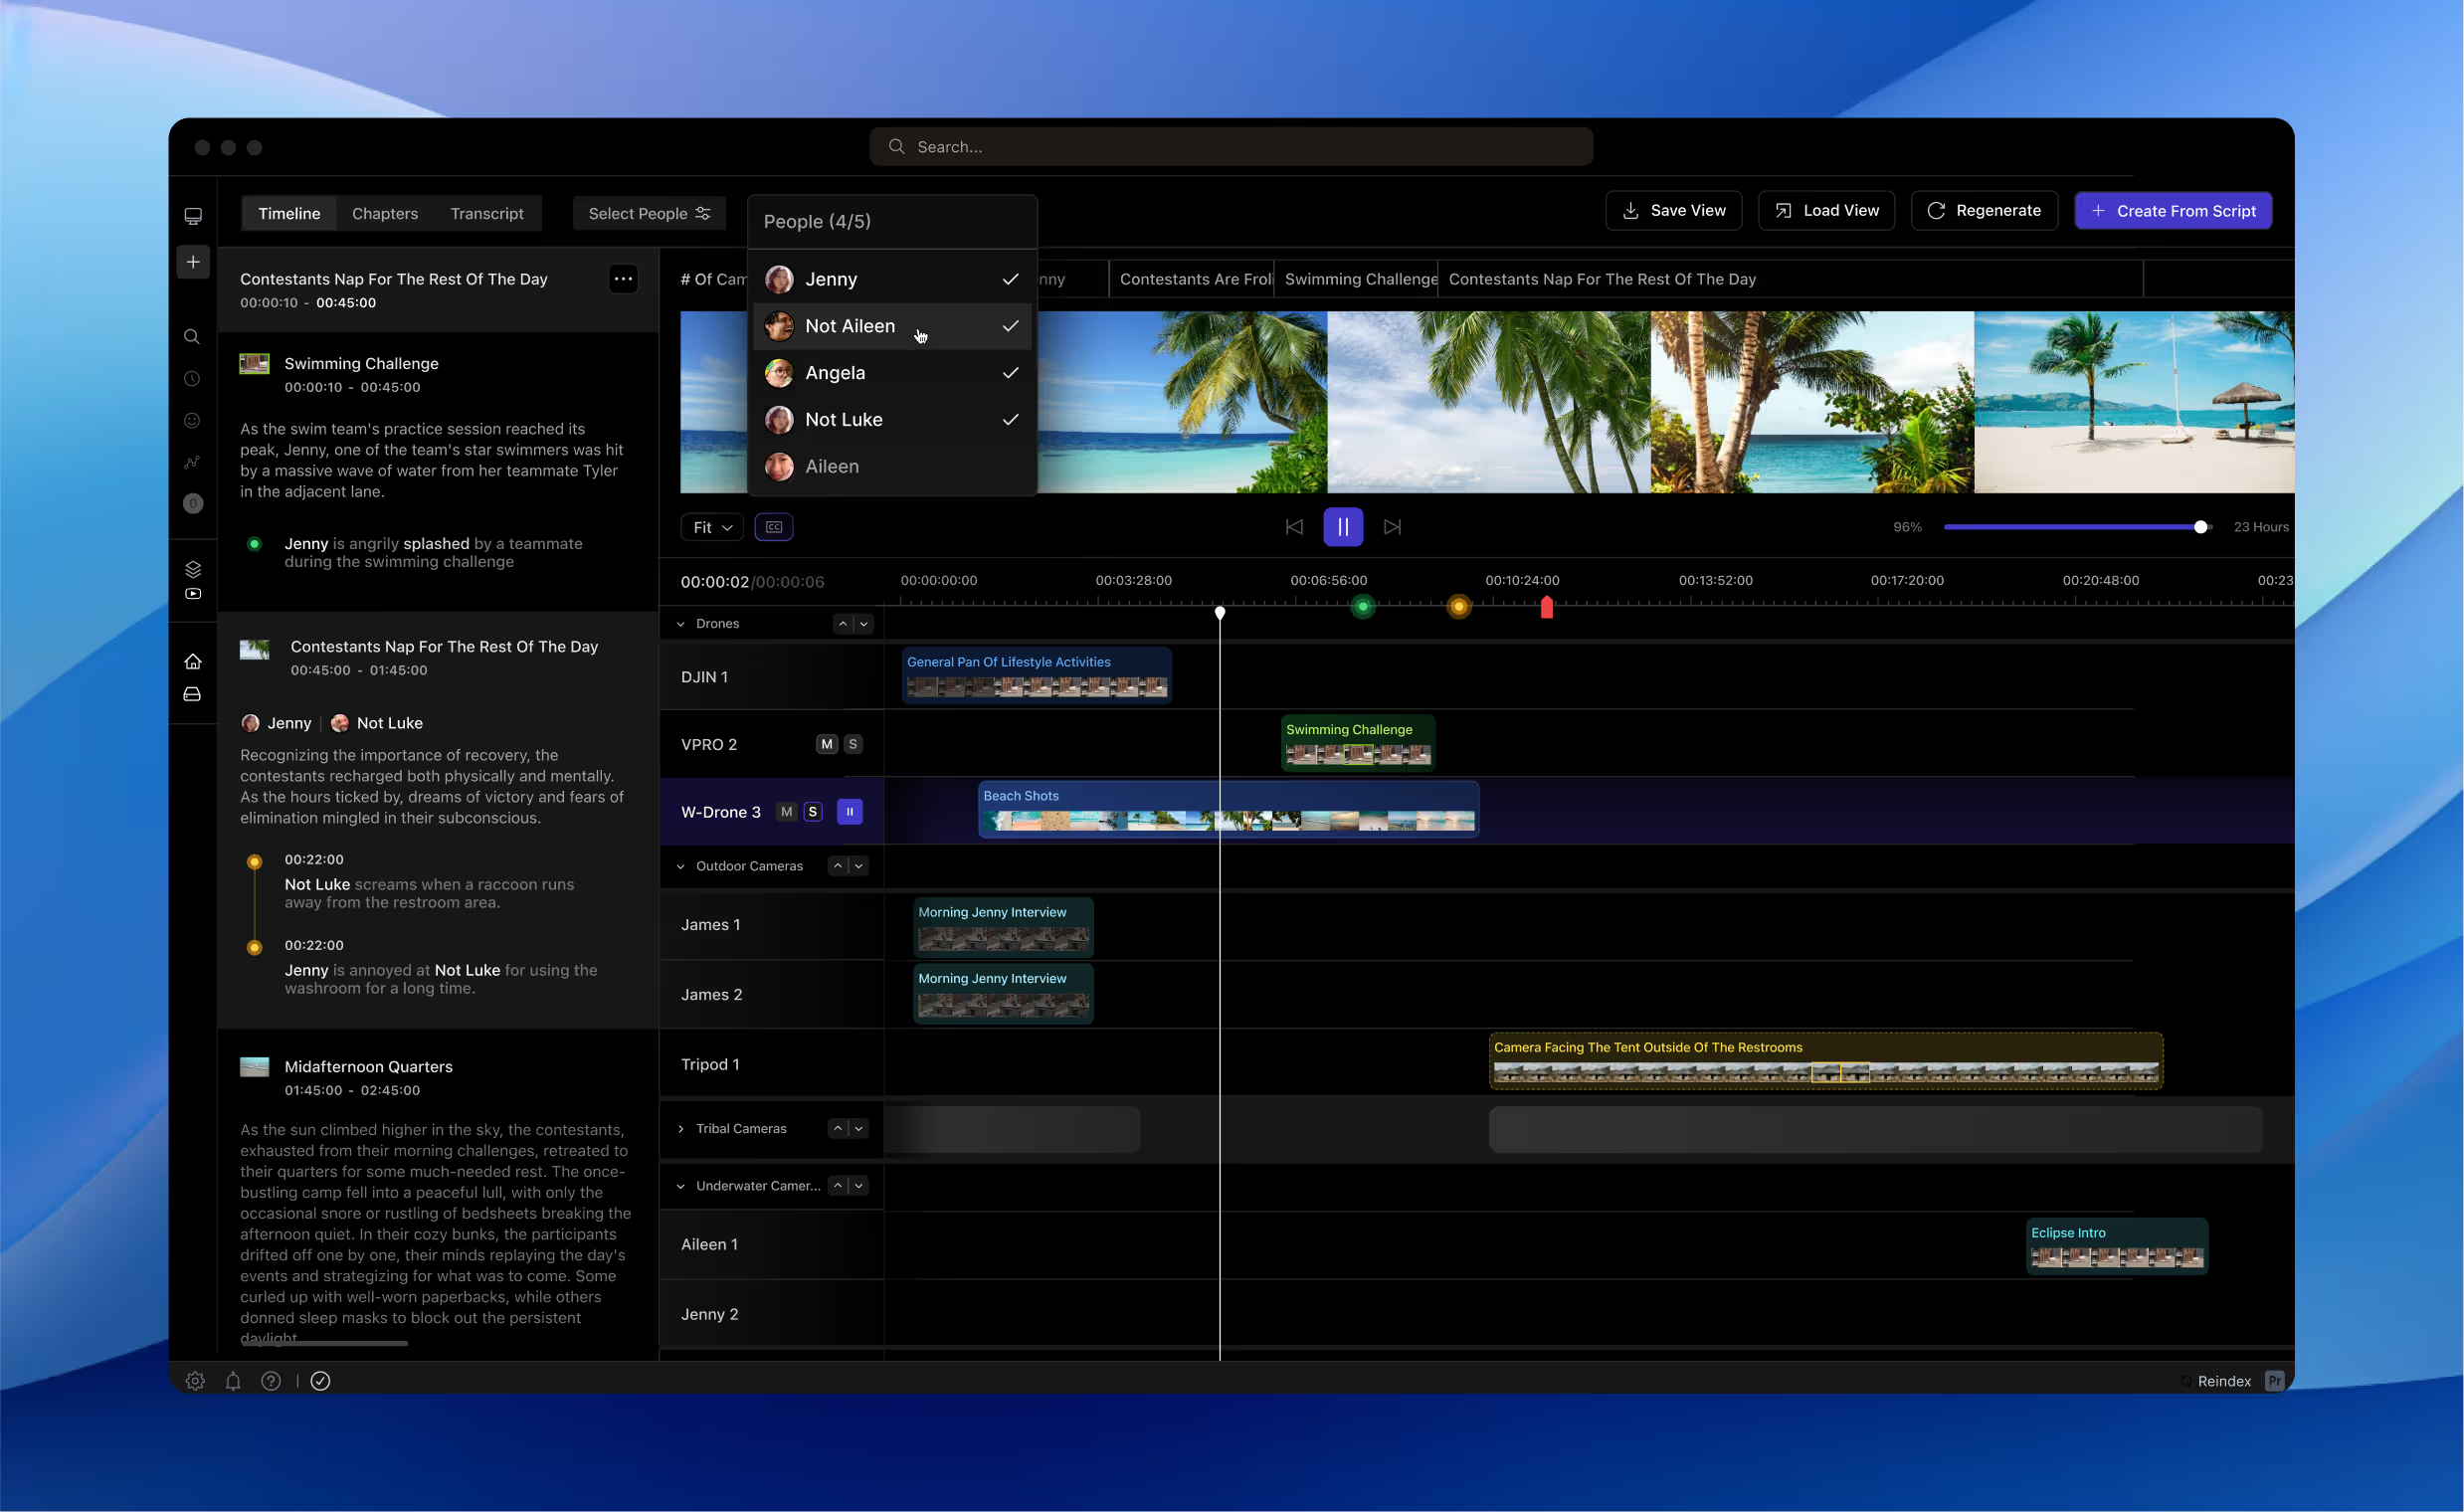Click the search icon in left sidebar
2464x1512 pixels.
[192, 337]
